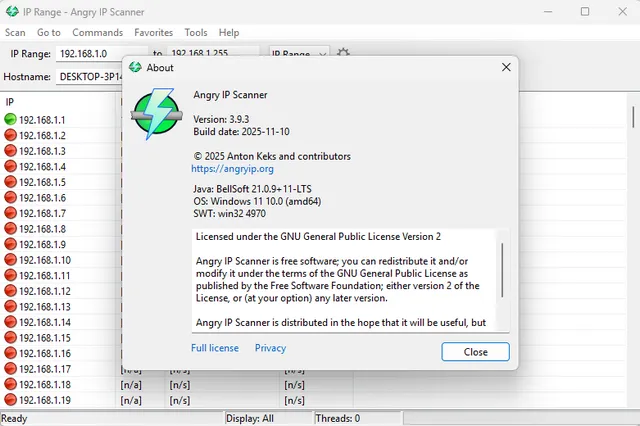Open the Full license link
This screenshot has height=426, width=640.
[x=215, y=348]
